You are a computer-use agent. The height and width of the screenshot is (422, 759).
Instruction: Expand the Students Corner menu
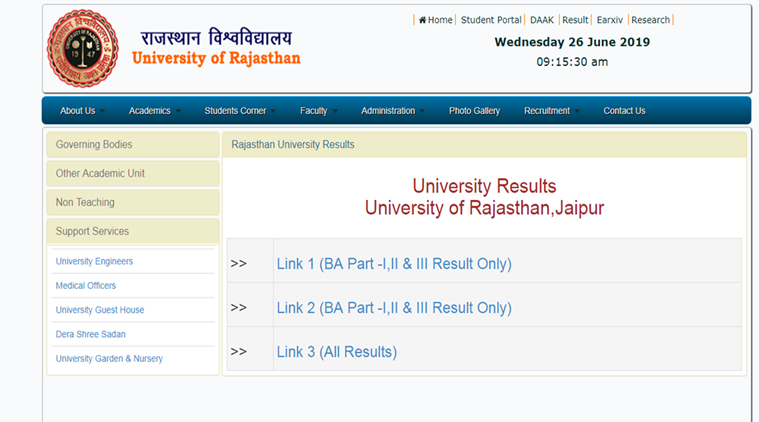(237, 111)
